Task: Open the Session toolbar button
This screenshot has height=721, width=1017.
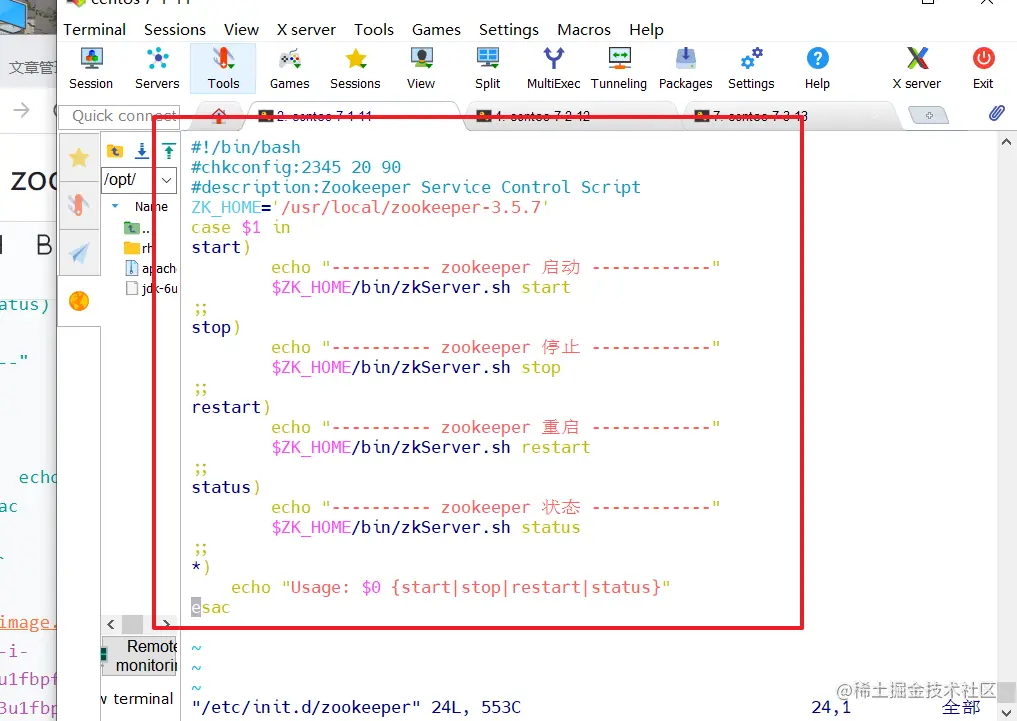Action: coord(91,69)
